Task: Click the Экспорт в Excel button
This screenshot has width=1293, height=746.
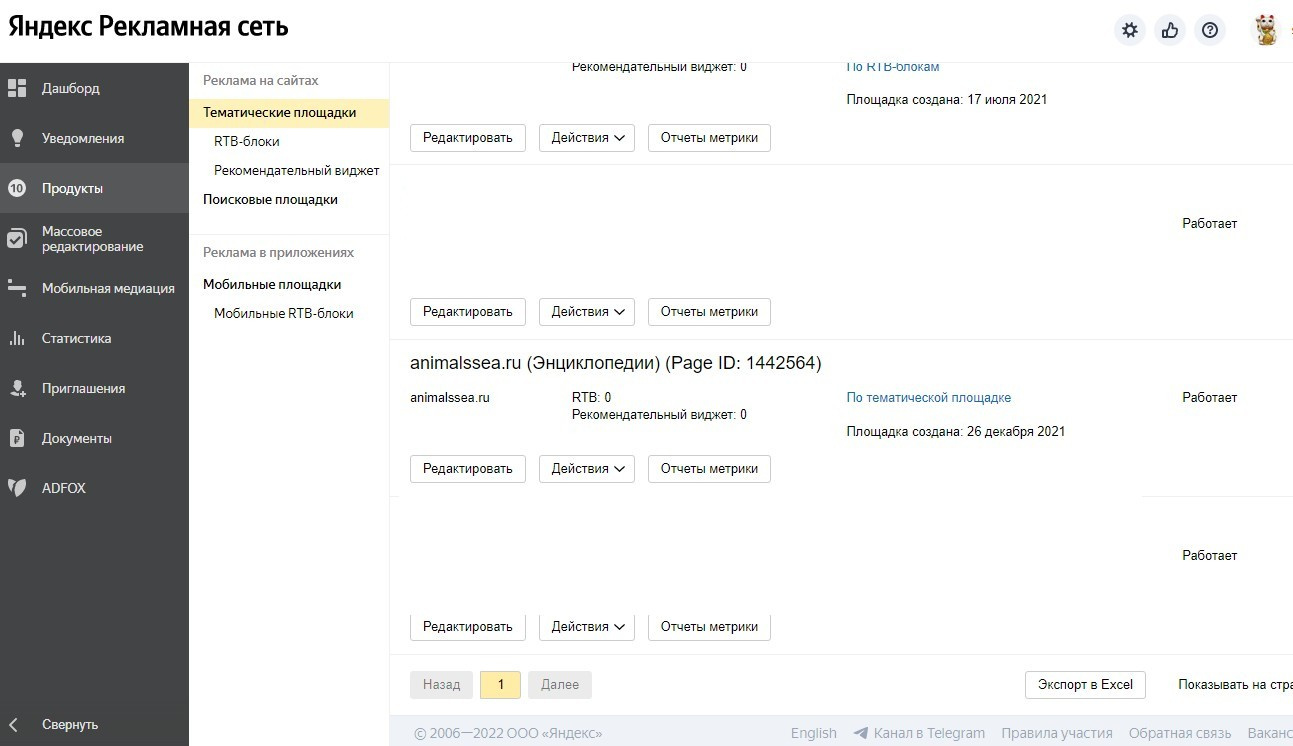Action: pyautogui.click(x=1085, y=685)
